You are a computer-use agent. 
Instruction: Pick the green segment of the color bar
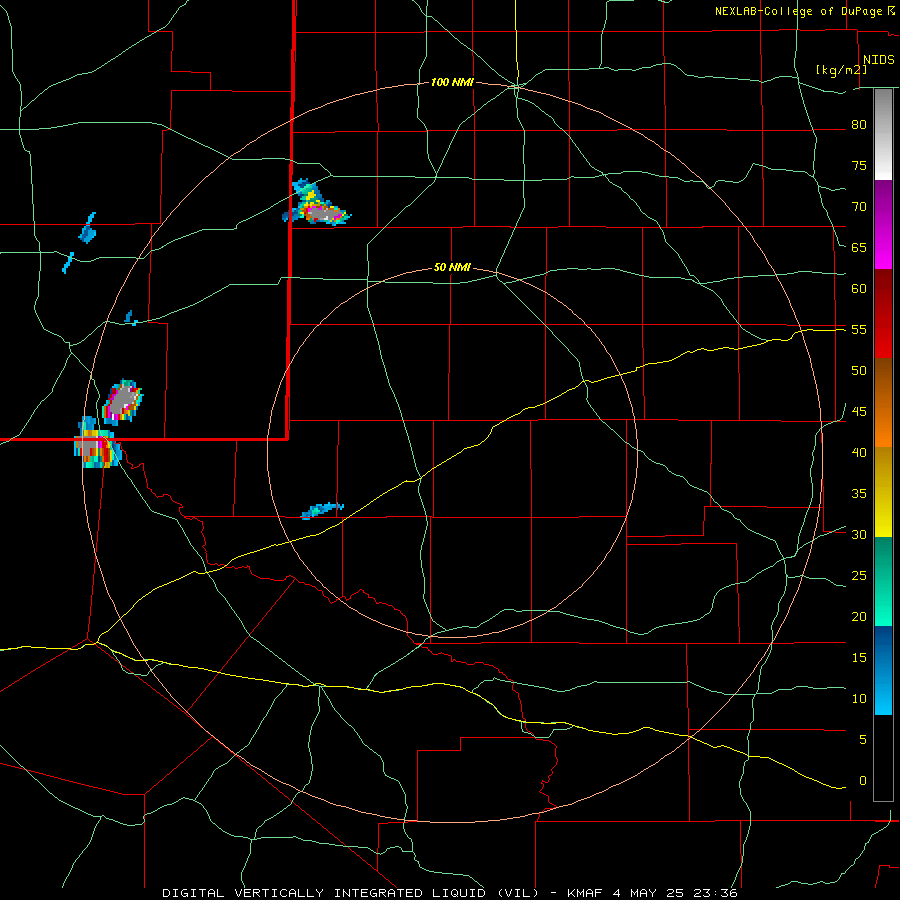pyautogui.click(x=883, y=581)
